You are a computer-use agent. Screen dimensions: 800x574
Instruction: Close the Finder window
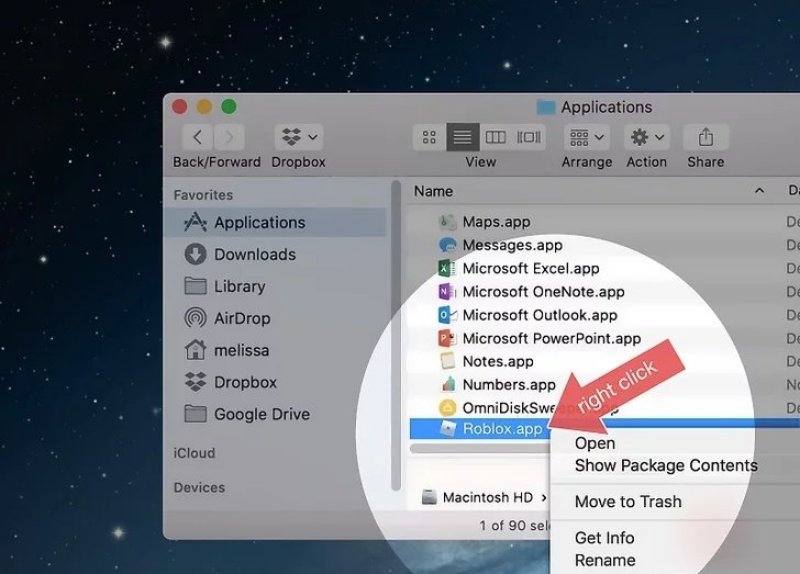180,107
